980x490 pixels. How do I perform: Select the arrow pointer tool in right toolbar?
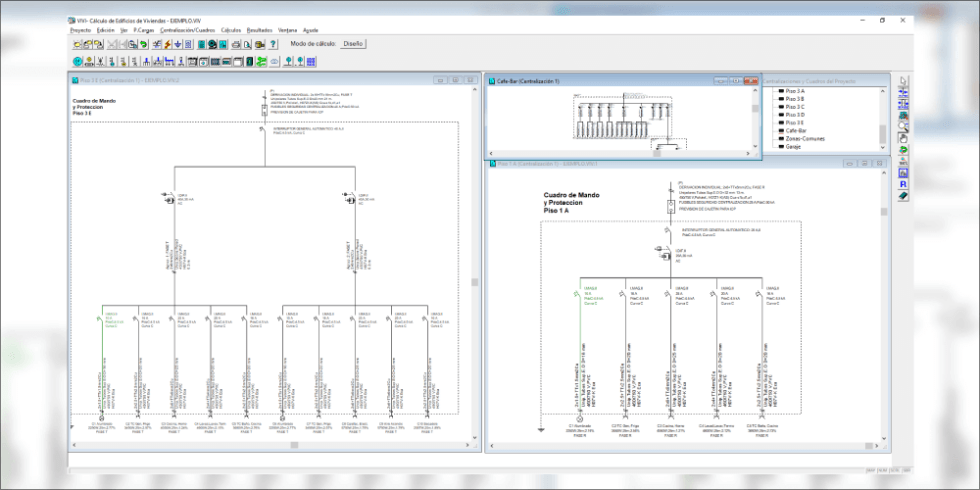click(x=903, y=82)
